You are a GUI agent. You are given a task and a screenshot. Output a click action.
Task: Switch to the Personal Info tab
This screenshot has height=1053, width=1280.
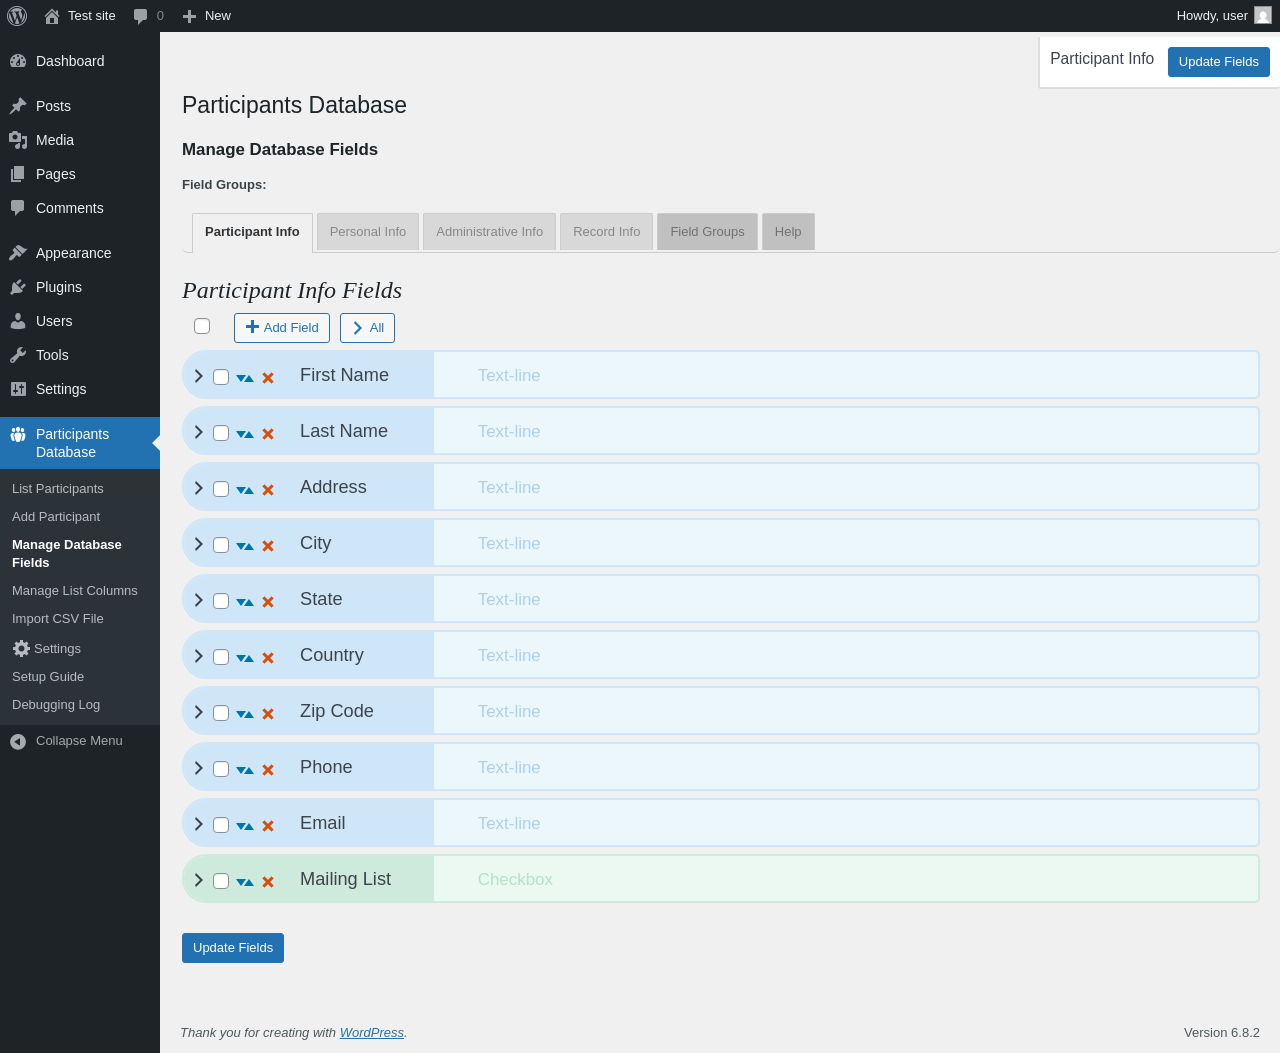pyautogui.click(x=368, y=232)
